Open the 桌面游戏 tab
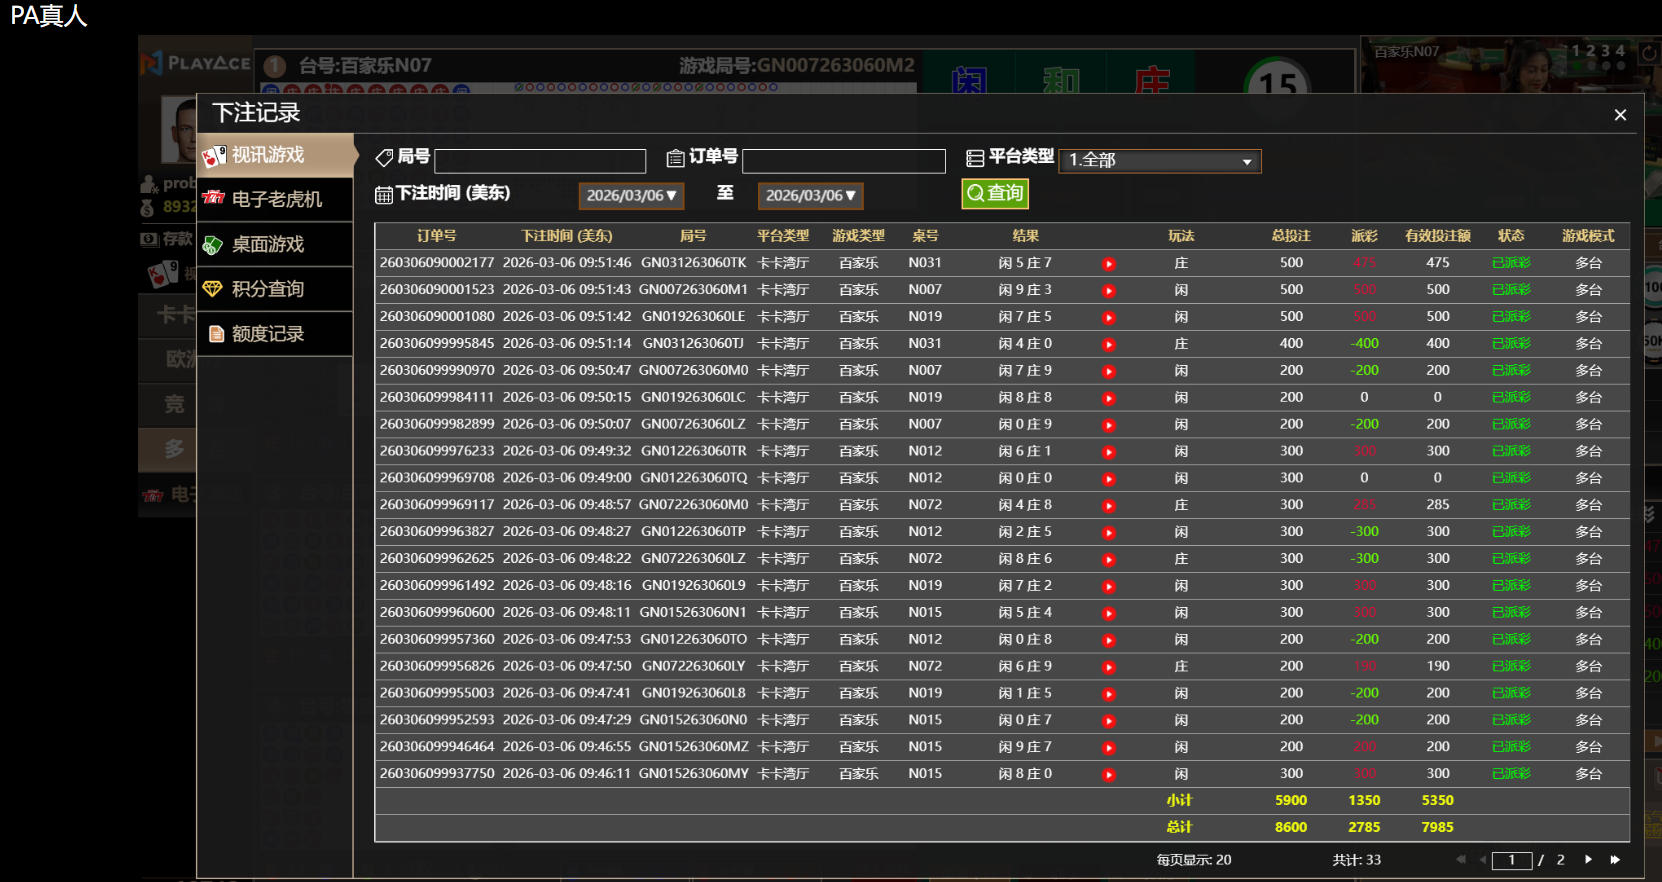This screenshot has width=1662, height=882. 275,244
